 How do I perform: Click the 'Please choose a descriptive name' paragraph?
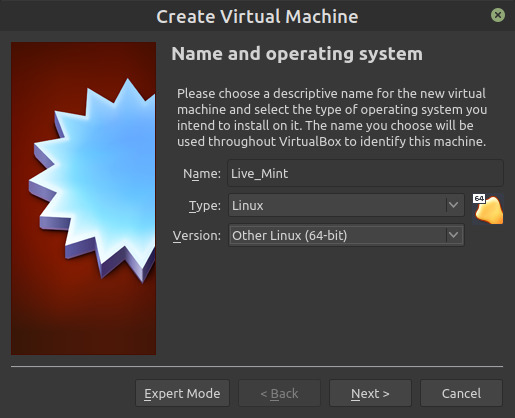pos(332,117)
